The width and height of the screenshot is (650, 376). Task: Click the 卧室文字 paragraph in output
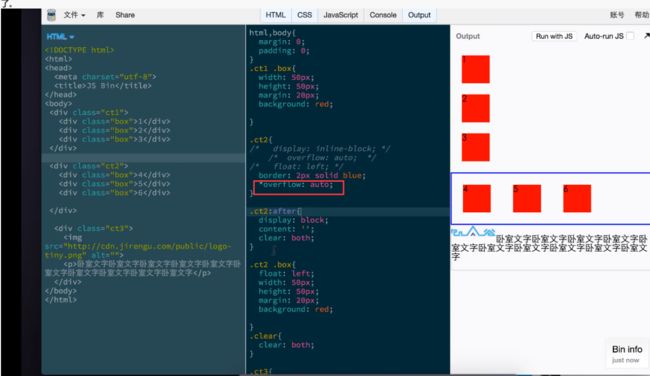pos(550,248)
